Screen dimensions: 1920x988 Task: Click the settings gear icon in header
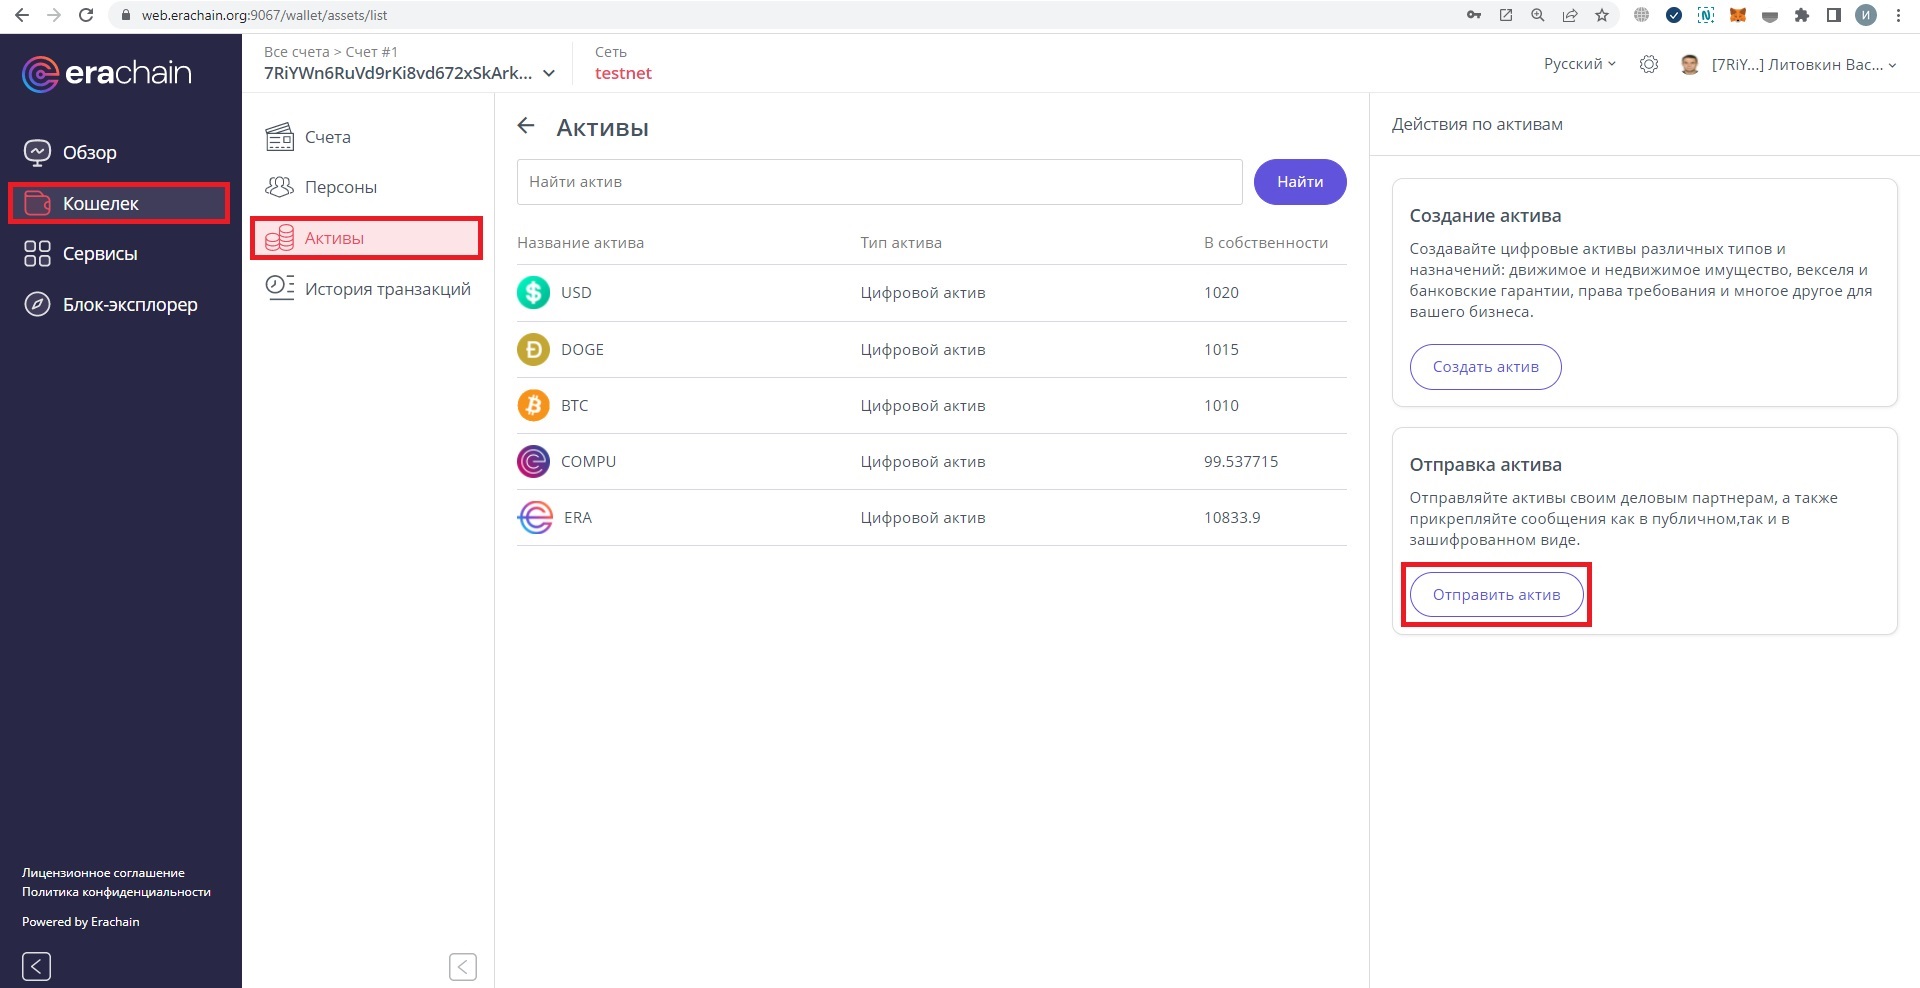tap(1649, 64)
